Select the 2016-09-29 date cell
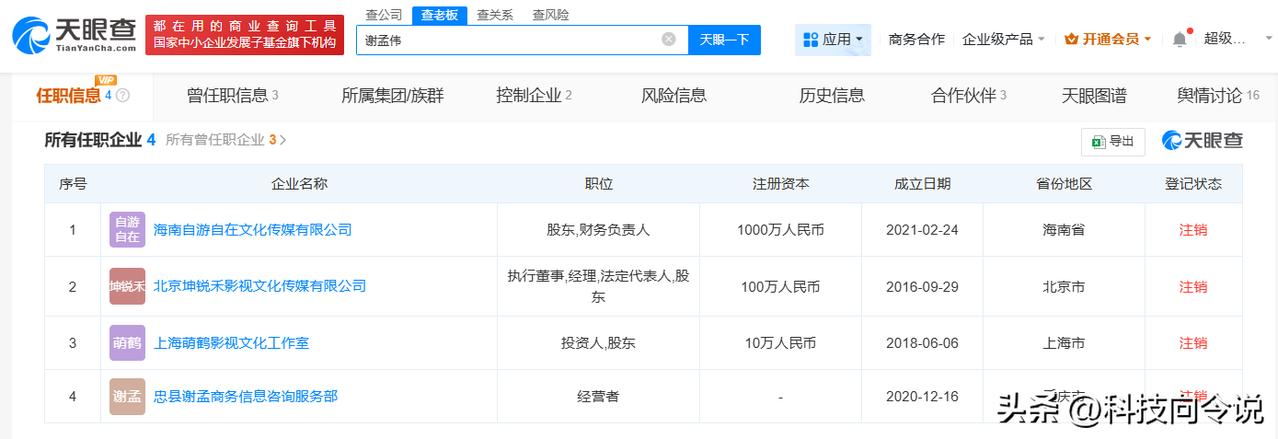 coord(922,286)
